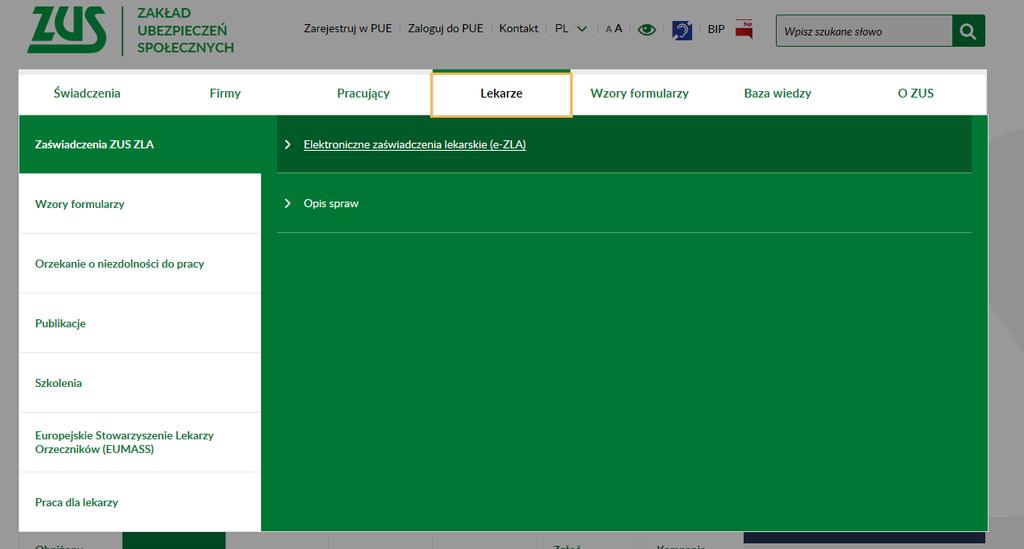Open the sign language interpreter icon

[x=682, y=30]
